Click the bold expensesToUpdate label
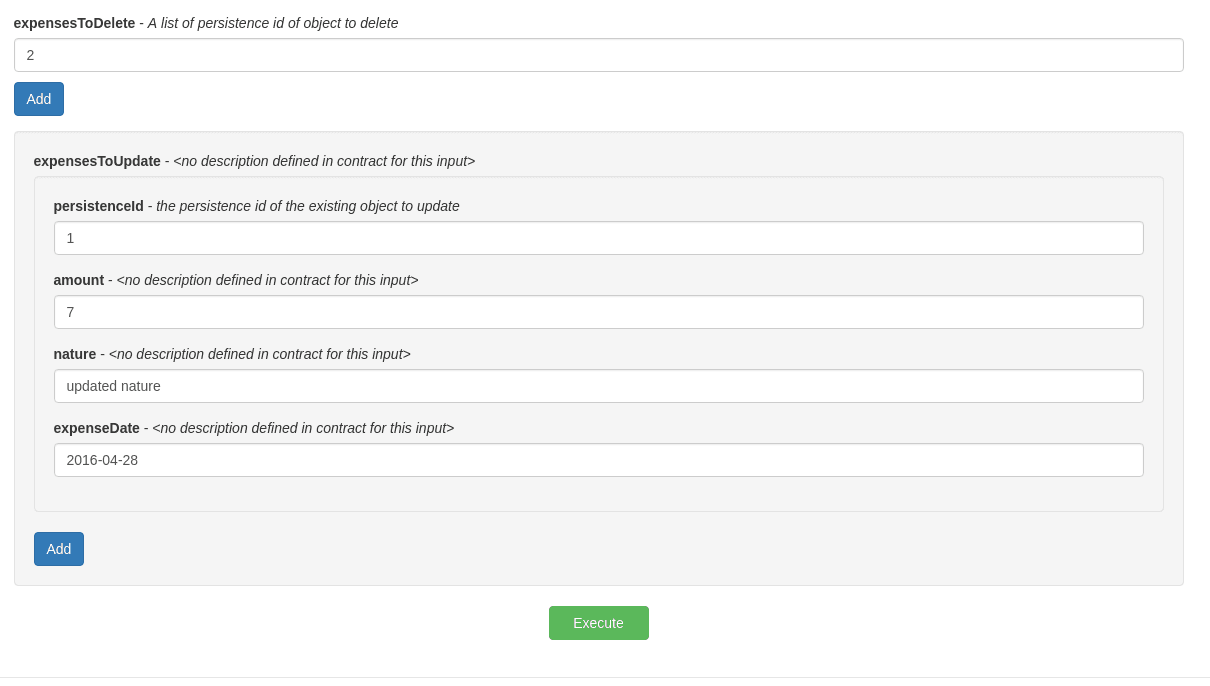 coord(97,161)
